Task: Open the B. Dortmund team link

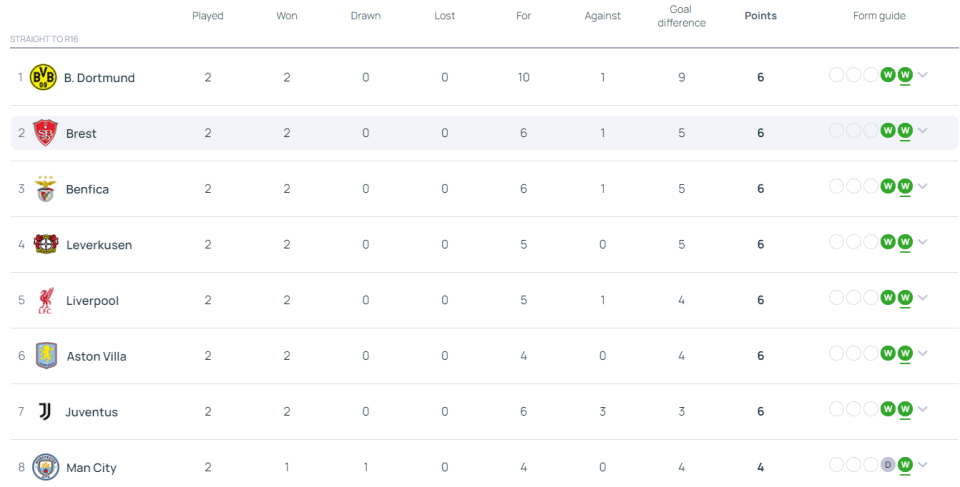Action: 99,78
